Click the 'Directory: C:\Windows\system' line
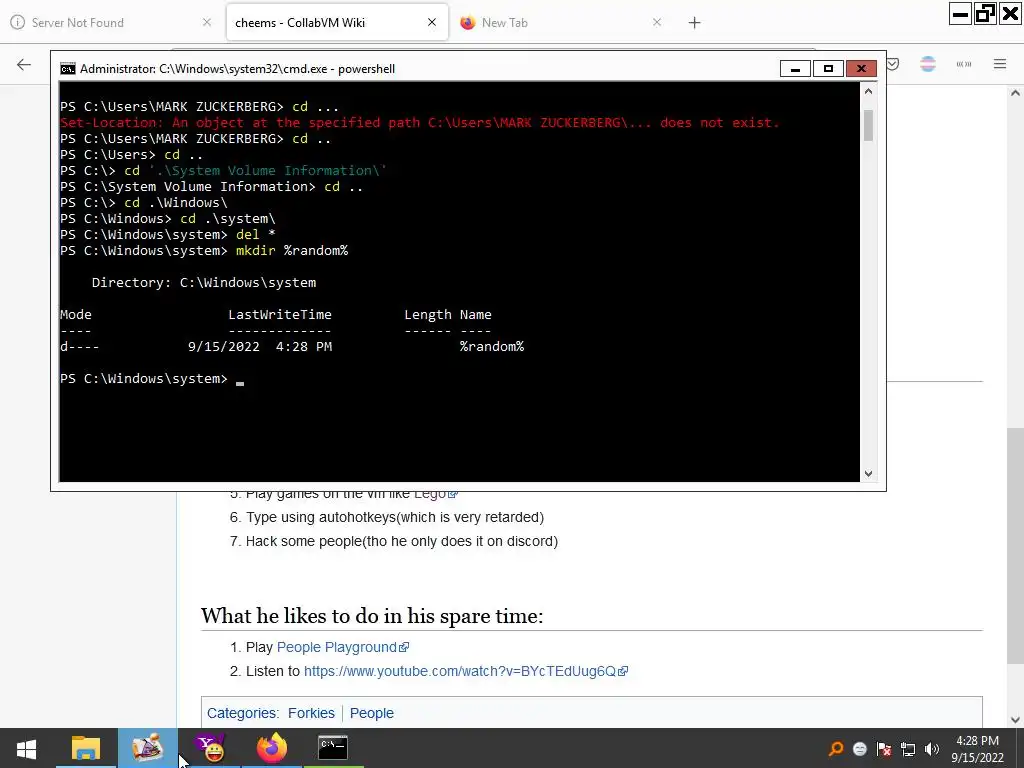Viewport: 1024px width, 768px height. coord(204,283)
